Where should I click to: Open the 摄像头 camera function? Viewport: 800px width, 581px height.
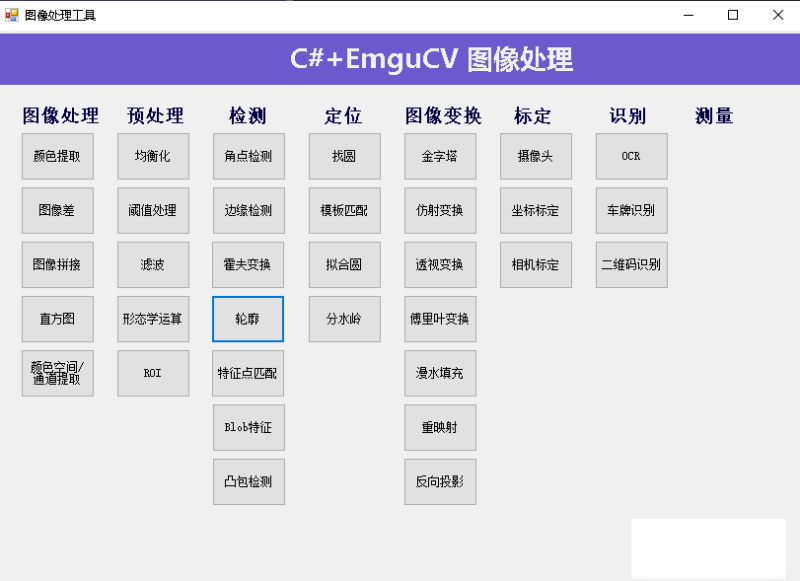[x=535, y=157]
